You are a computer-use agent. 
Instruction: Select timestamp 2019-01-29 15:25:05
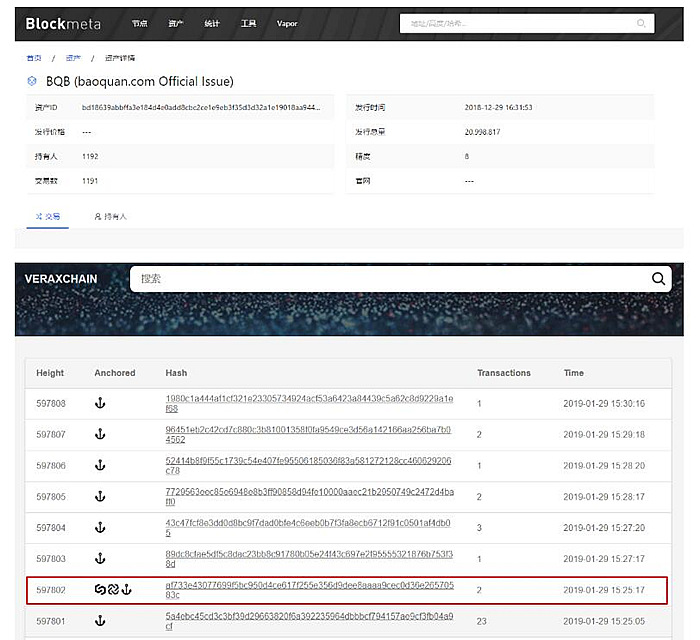[x=604, y=621]
